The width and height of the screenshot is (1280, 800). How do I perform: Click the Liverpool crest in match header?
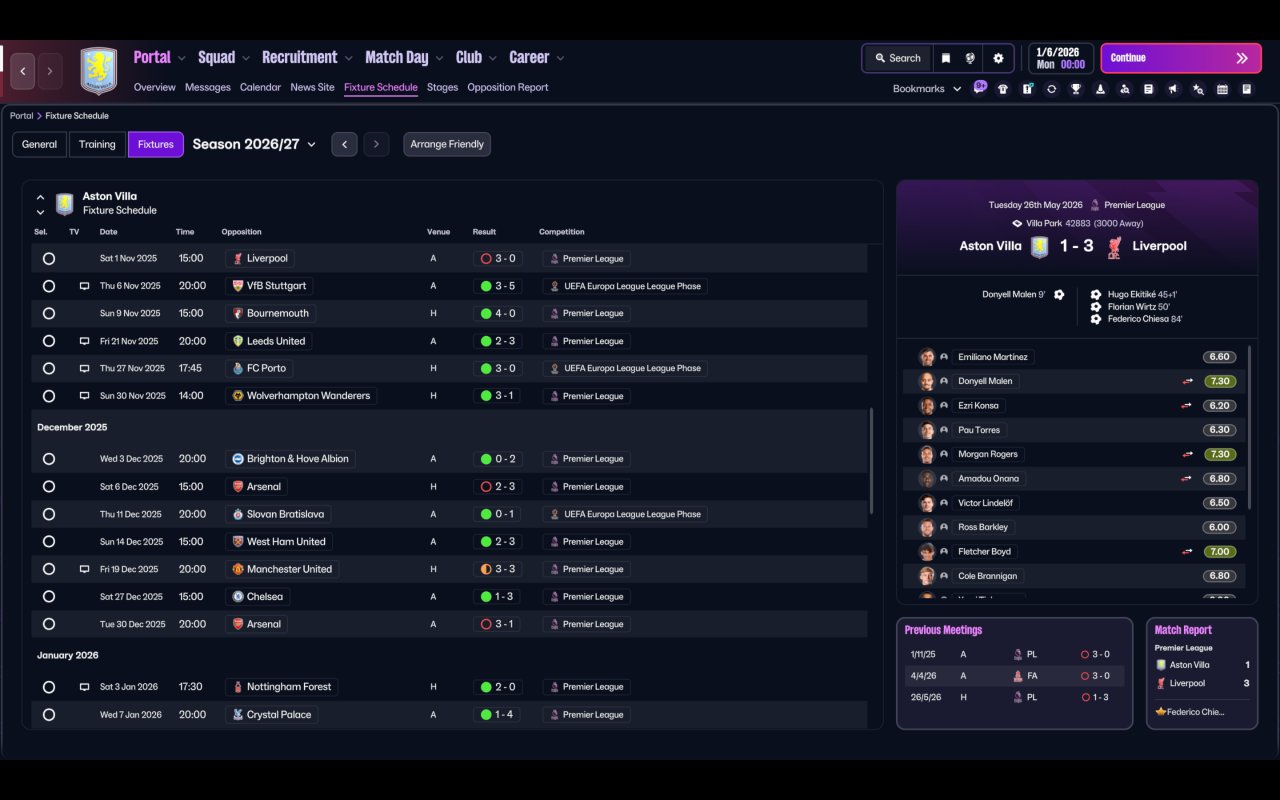pos(1114,246)
